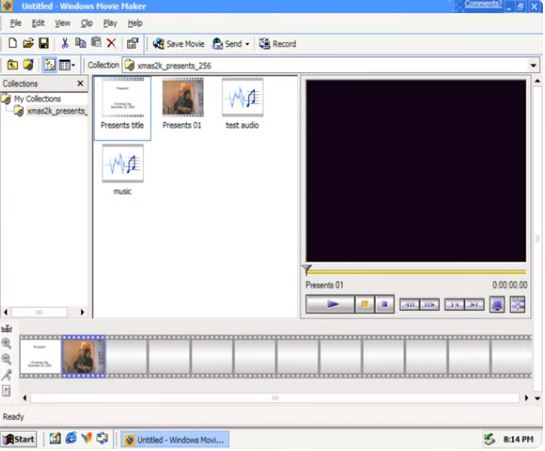
Task: Click the Set Audio Levels icon
Action: 7,391
